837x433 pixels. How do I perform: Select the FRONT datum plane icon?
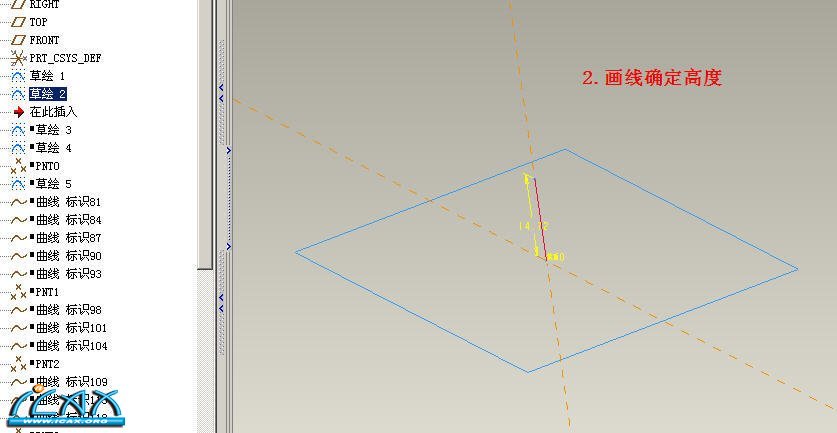pyautogui.click(x=19, y=40)
